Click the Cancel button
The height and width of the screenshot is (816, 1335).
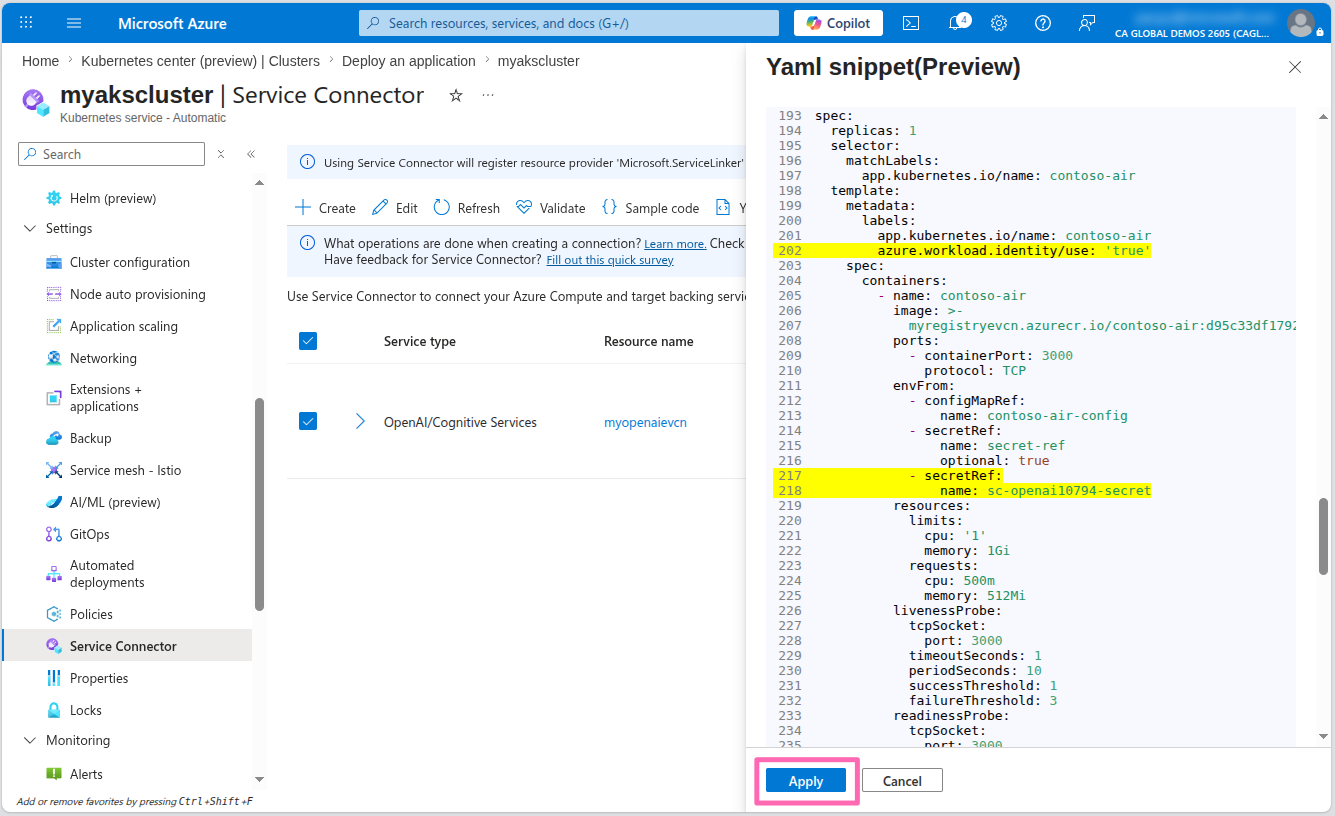(x=902, y=781)
